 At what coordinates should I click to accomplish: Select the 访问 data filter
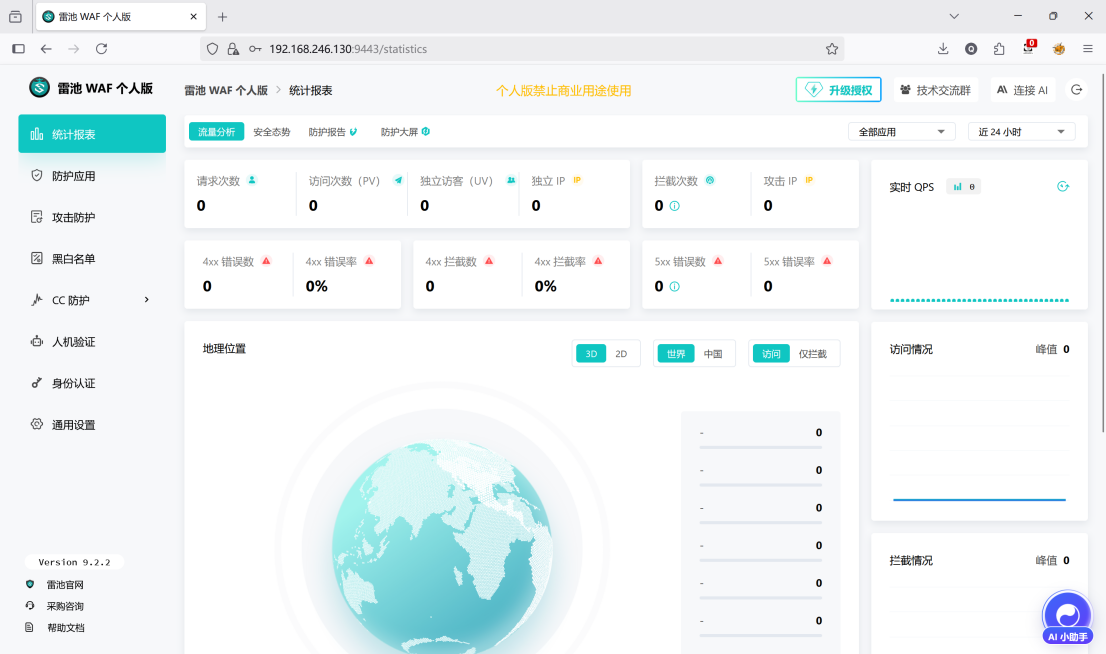click(771, 353)
